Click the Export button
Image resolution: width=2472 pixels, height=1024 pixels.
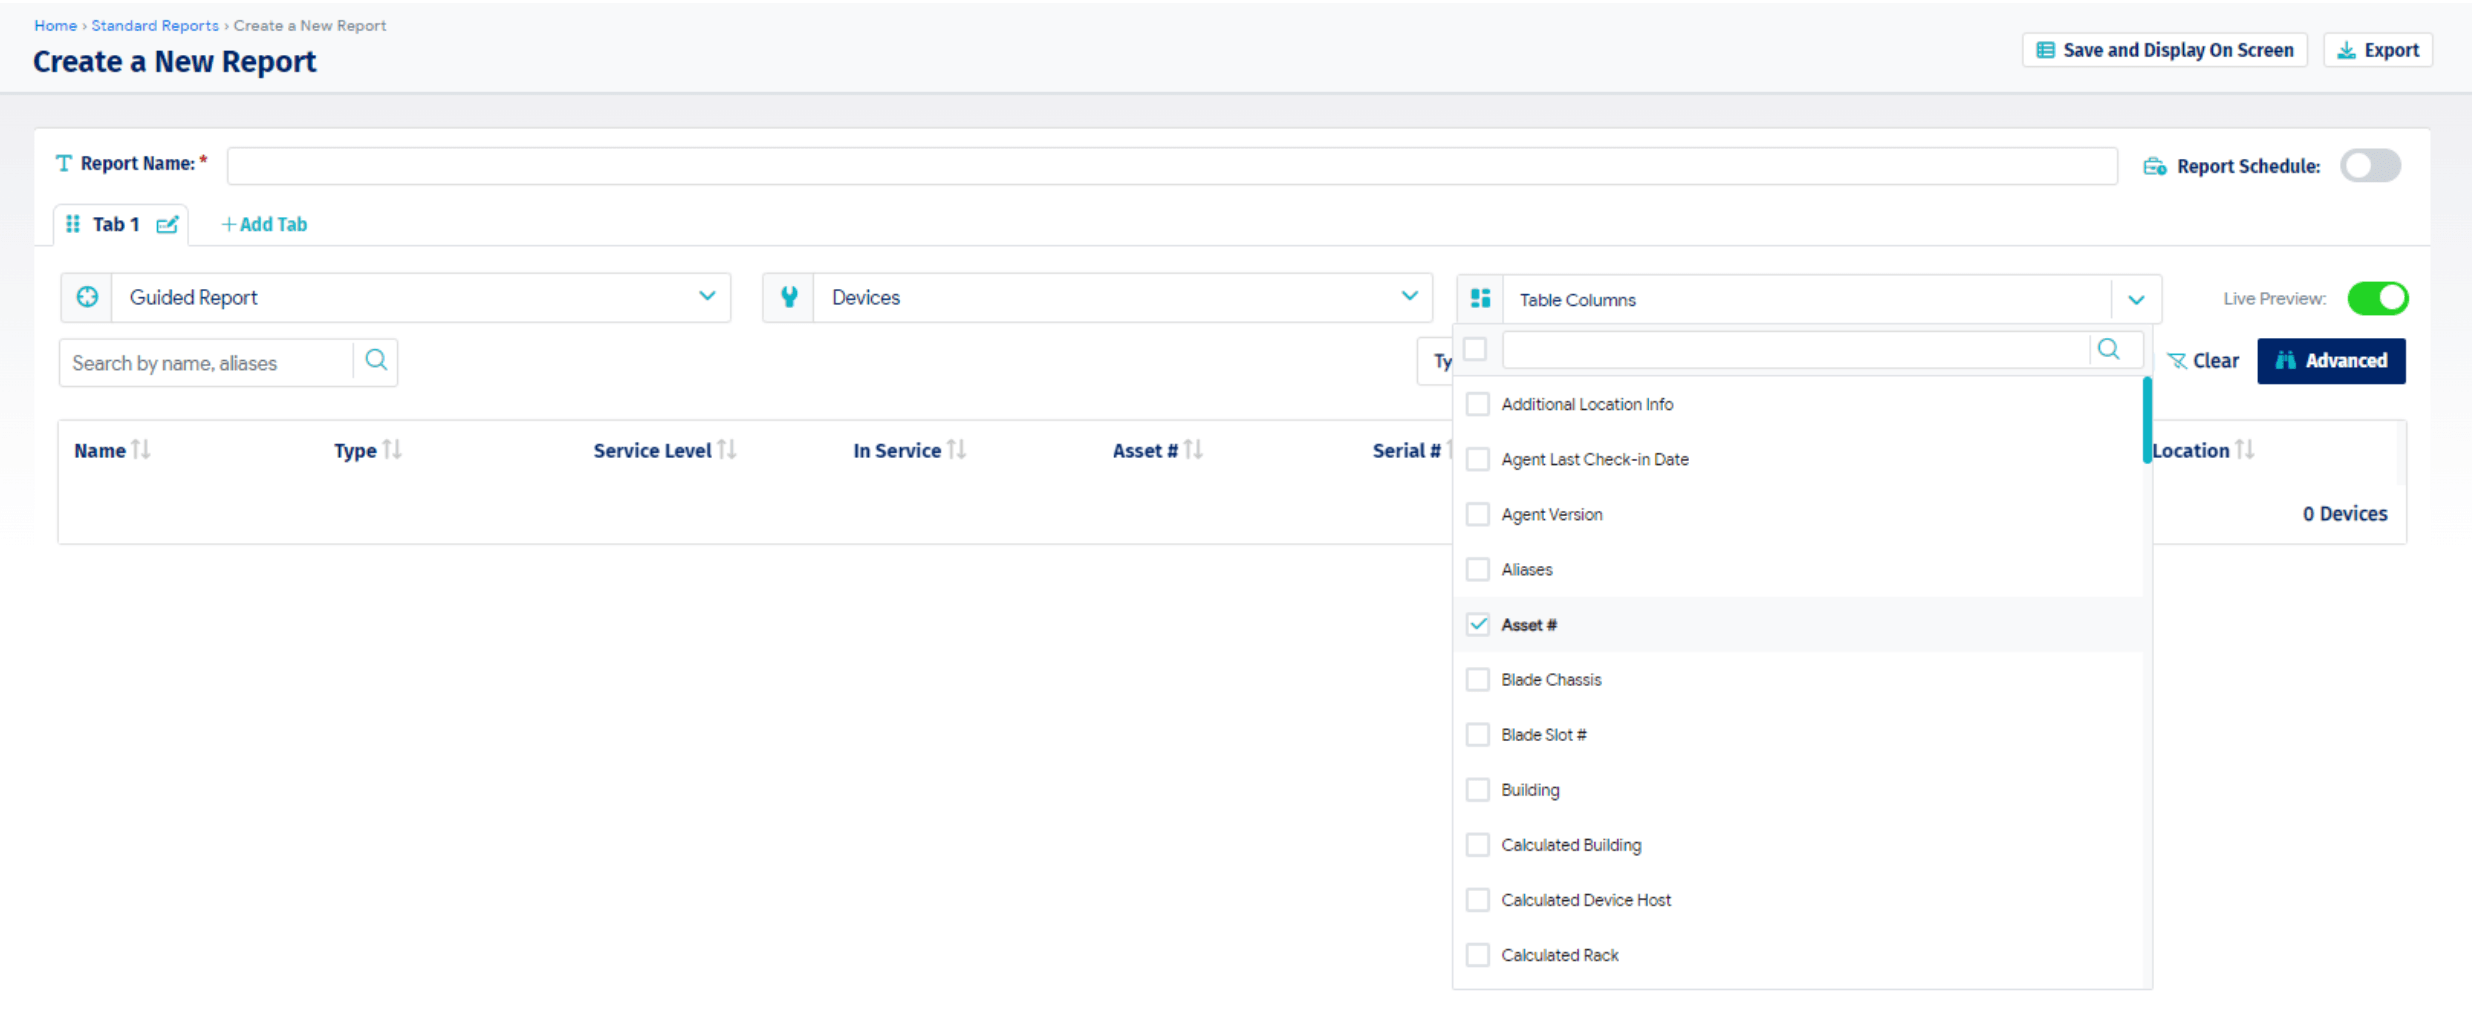2378,50
